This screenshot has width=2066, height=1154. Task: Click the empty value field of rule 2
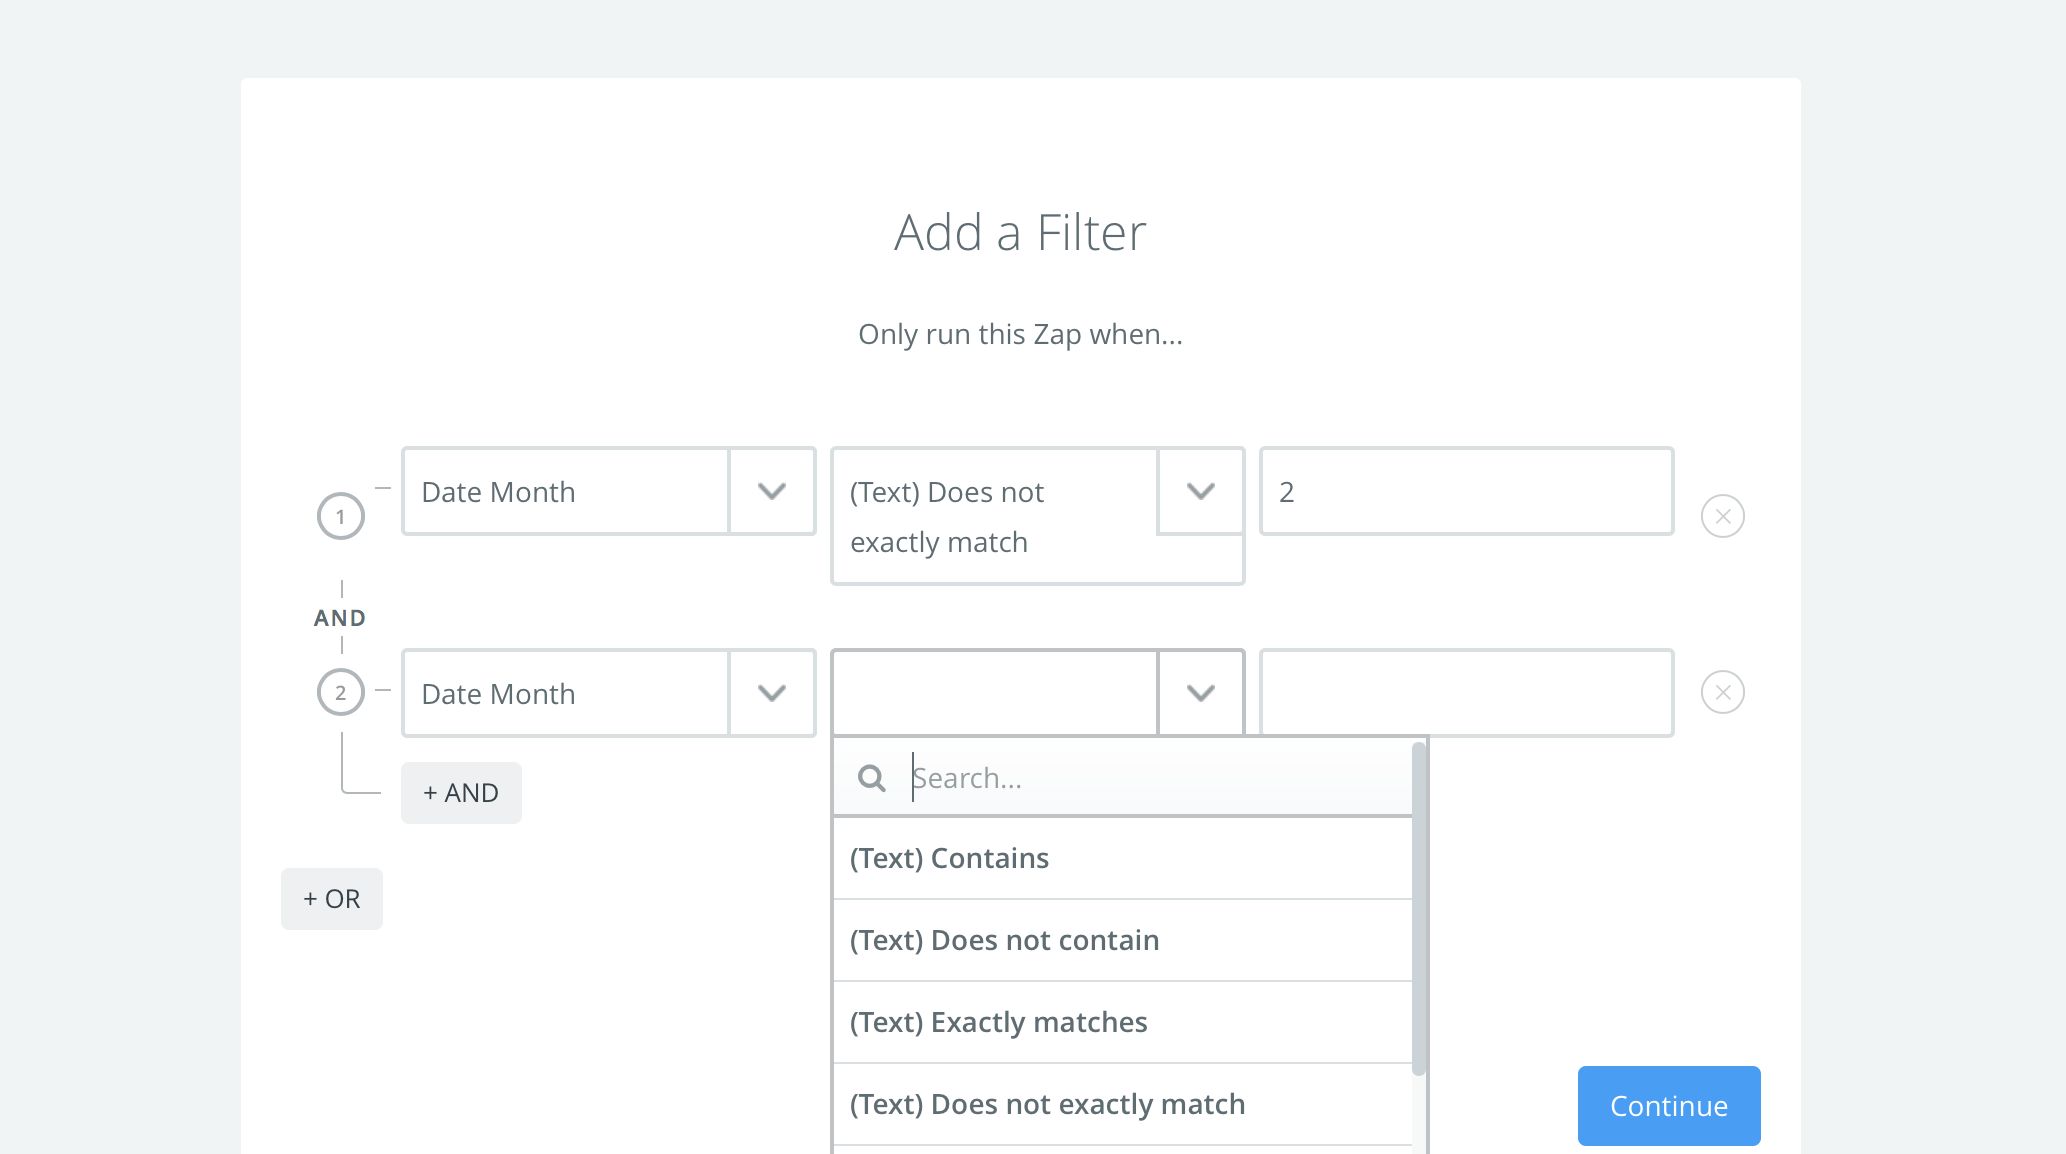click(x=1466, y=693)
